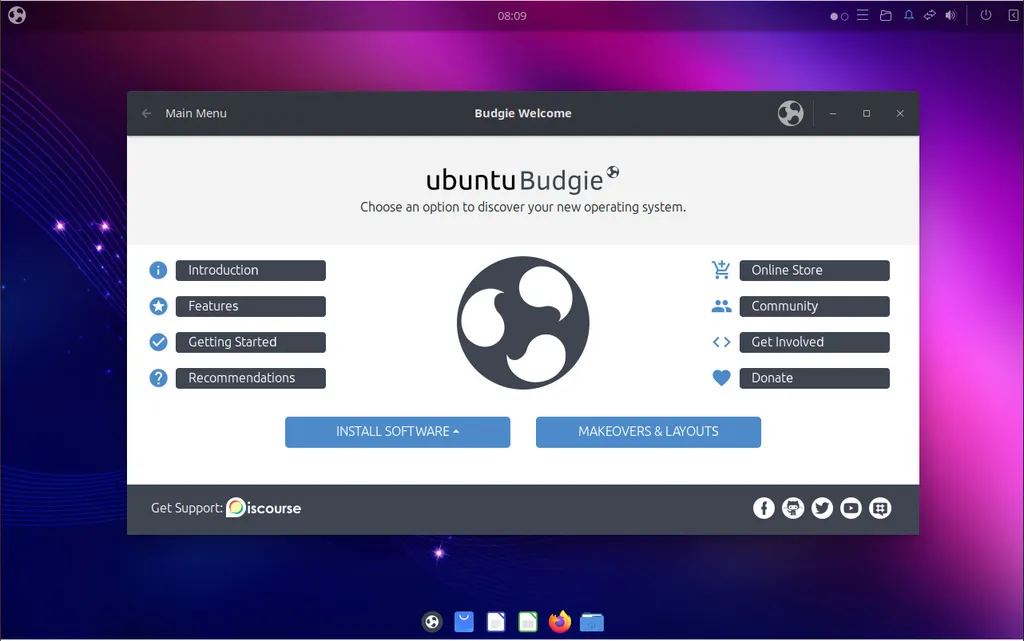Toggle the Raven sidebar panel arrow
The height and width of the screenshot is (641, 1024).
click(1012, 16)
